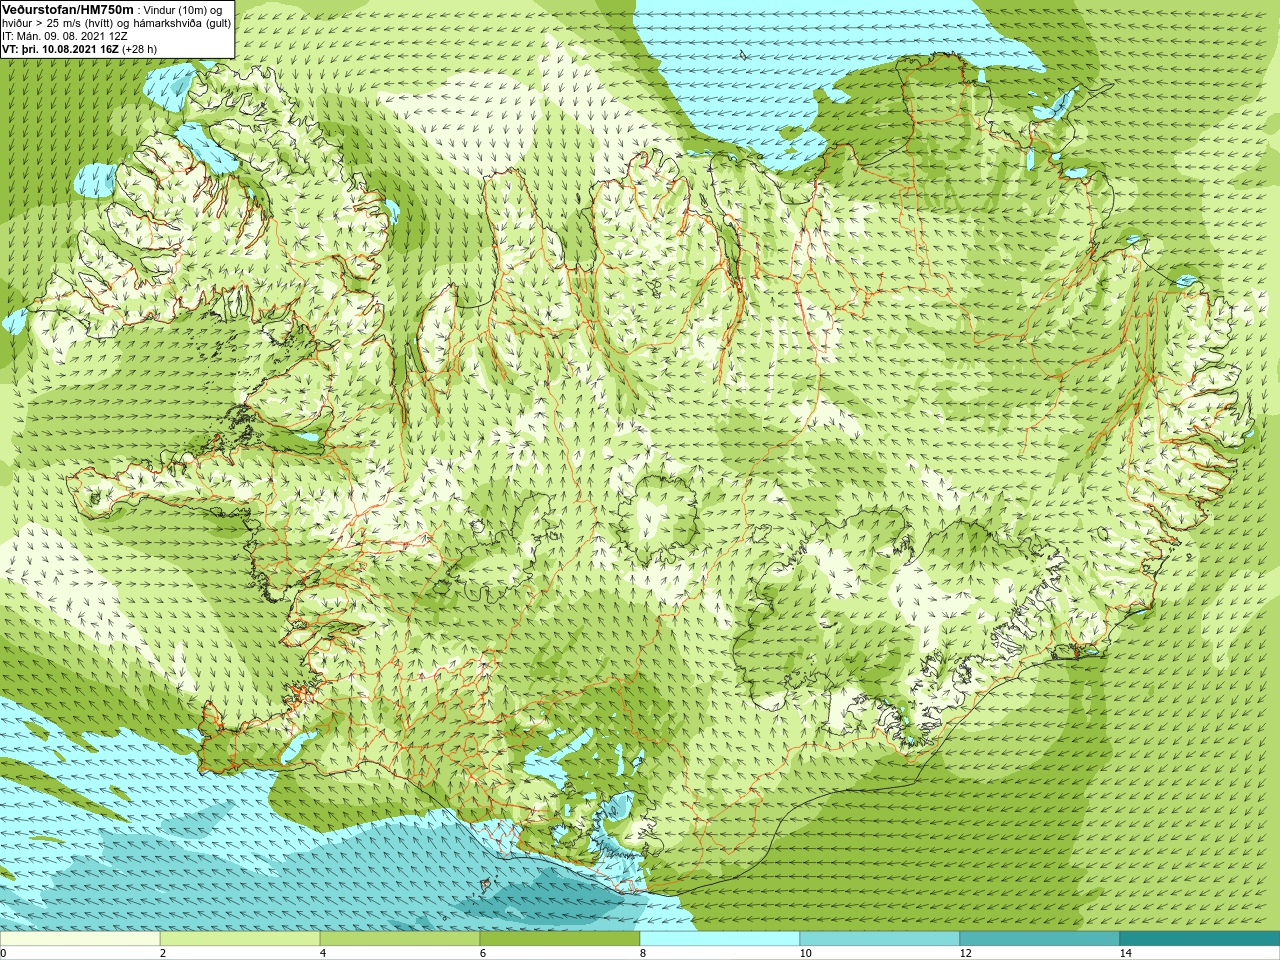Click the Veðurstofan/HM750m title text
The height and width of the screenshot is (960, 1280).
(67, 9)
